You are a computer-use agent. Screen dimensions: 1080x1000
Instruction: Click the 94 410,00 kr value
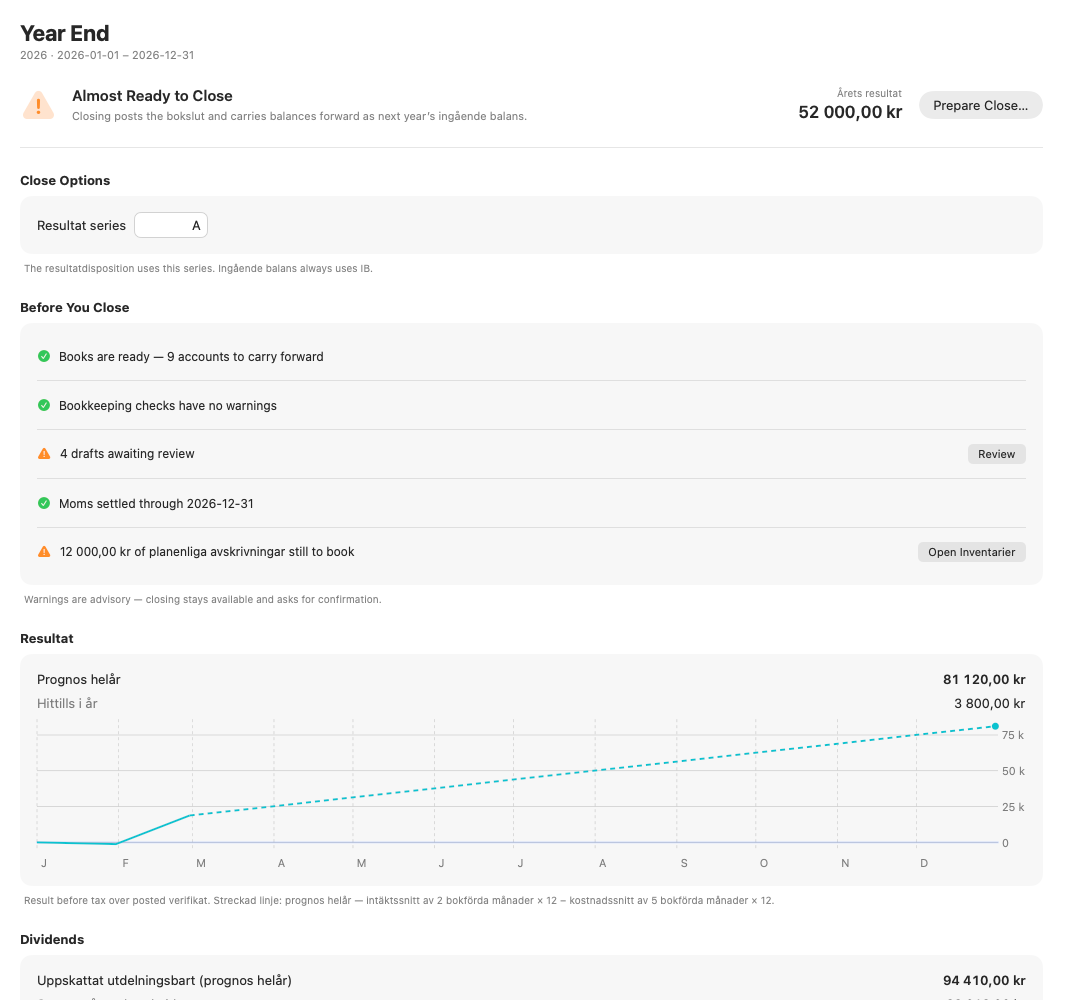[x=984, y=981]
